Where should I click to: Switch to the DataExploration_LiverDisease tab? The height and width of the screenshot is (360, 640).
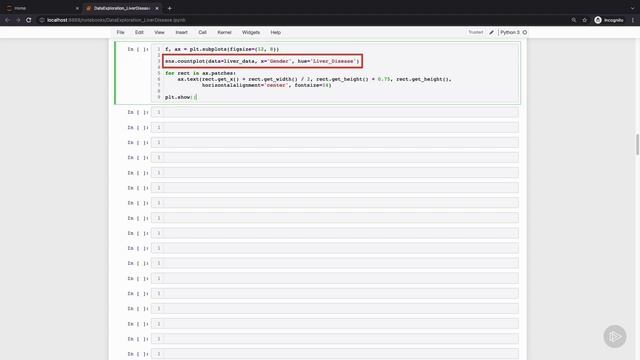pos(122,8)
